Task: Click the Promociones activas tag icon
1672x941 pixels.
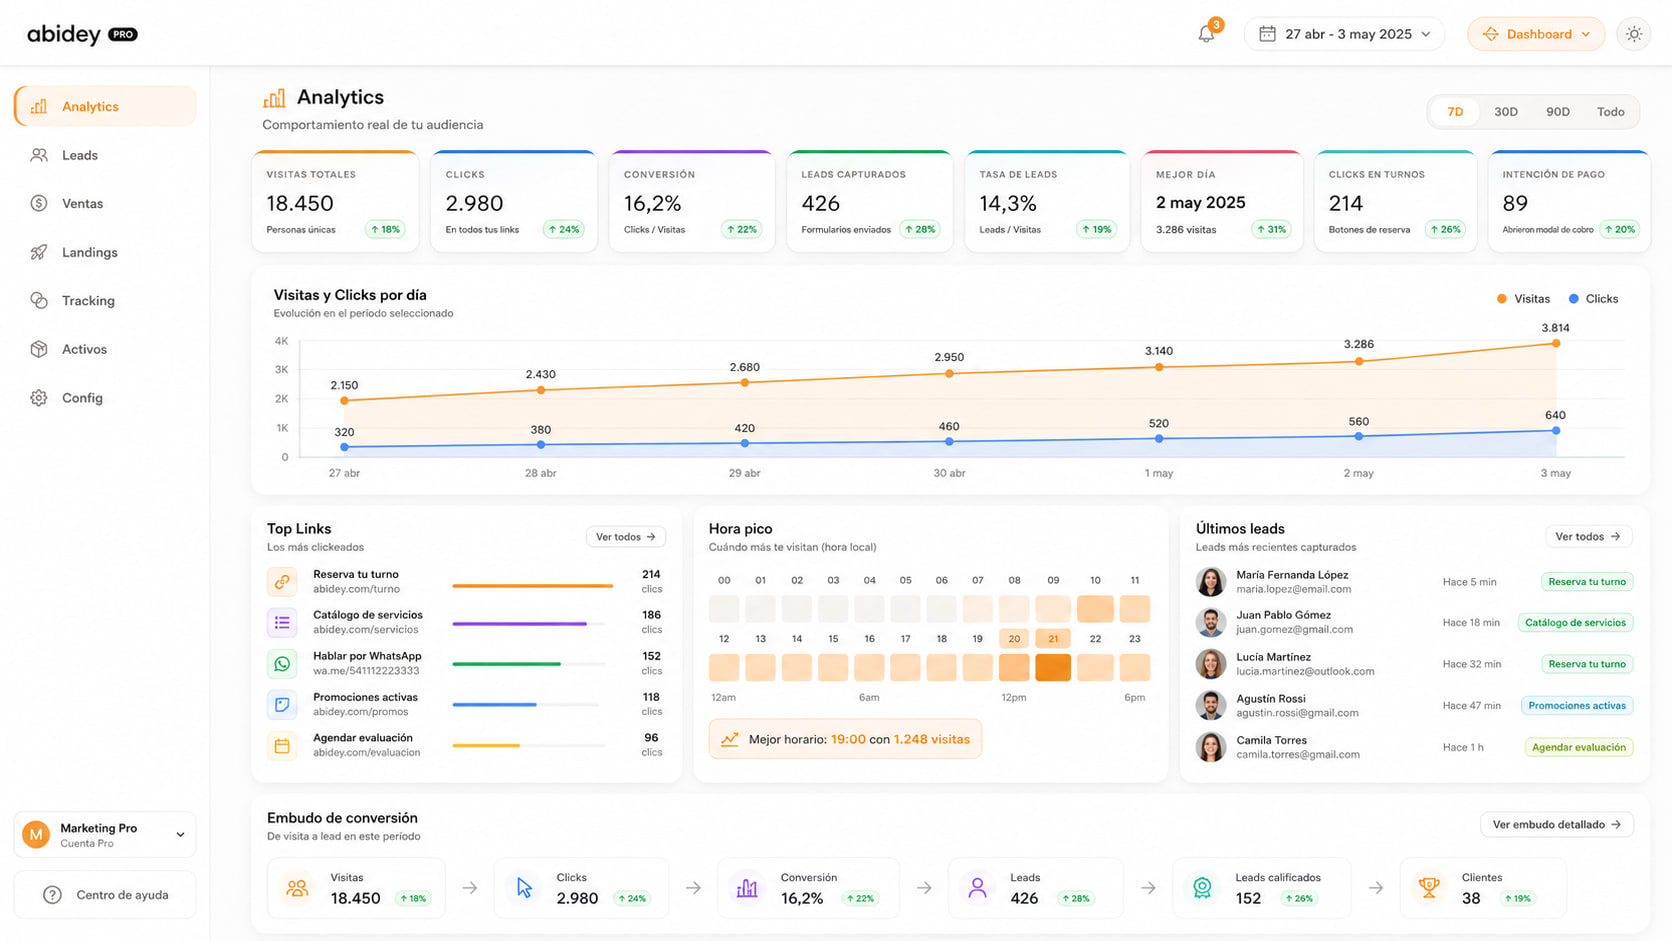Action: [x=282, y=705]
